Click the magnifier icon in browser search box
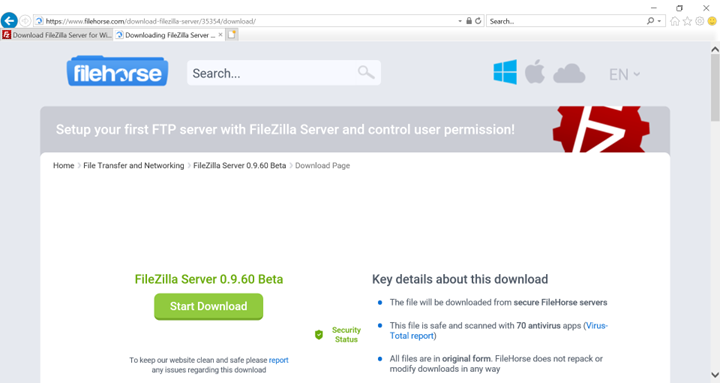 tap(650, 21)
